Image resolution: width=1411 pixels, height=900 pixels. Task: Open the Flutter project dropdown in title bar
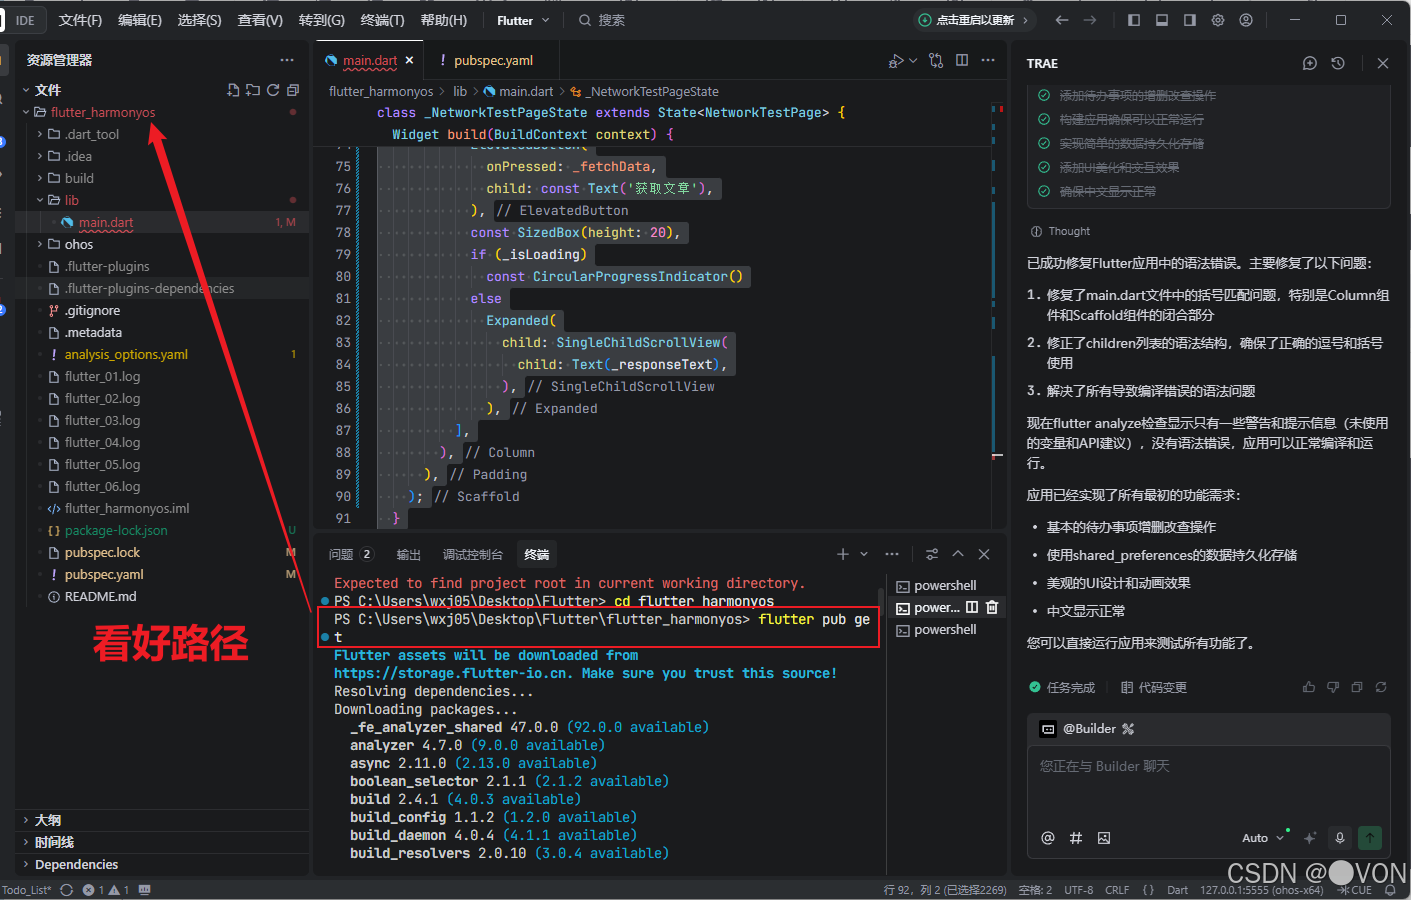point(523,20)
